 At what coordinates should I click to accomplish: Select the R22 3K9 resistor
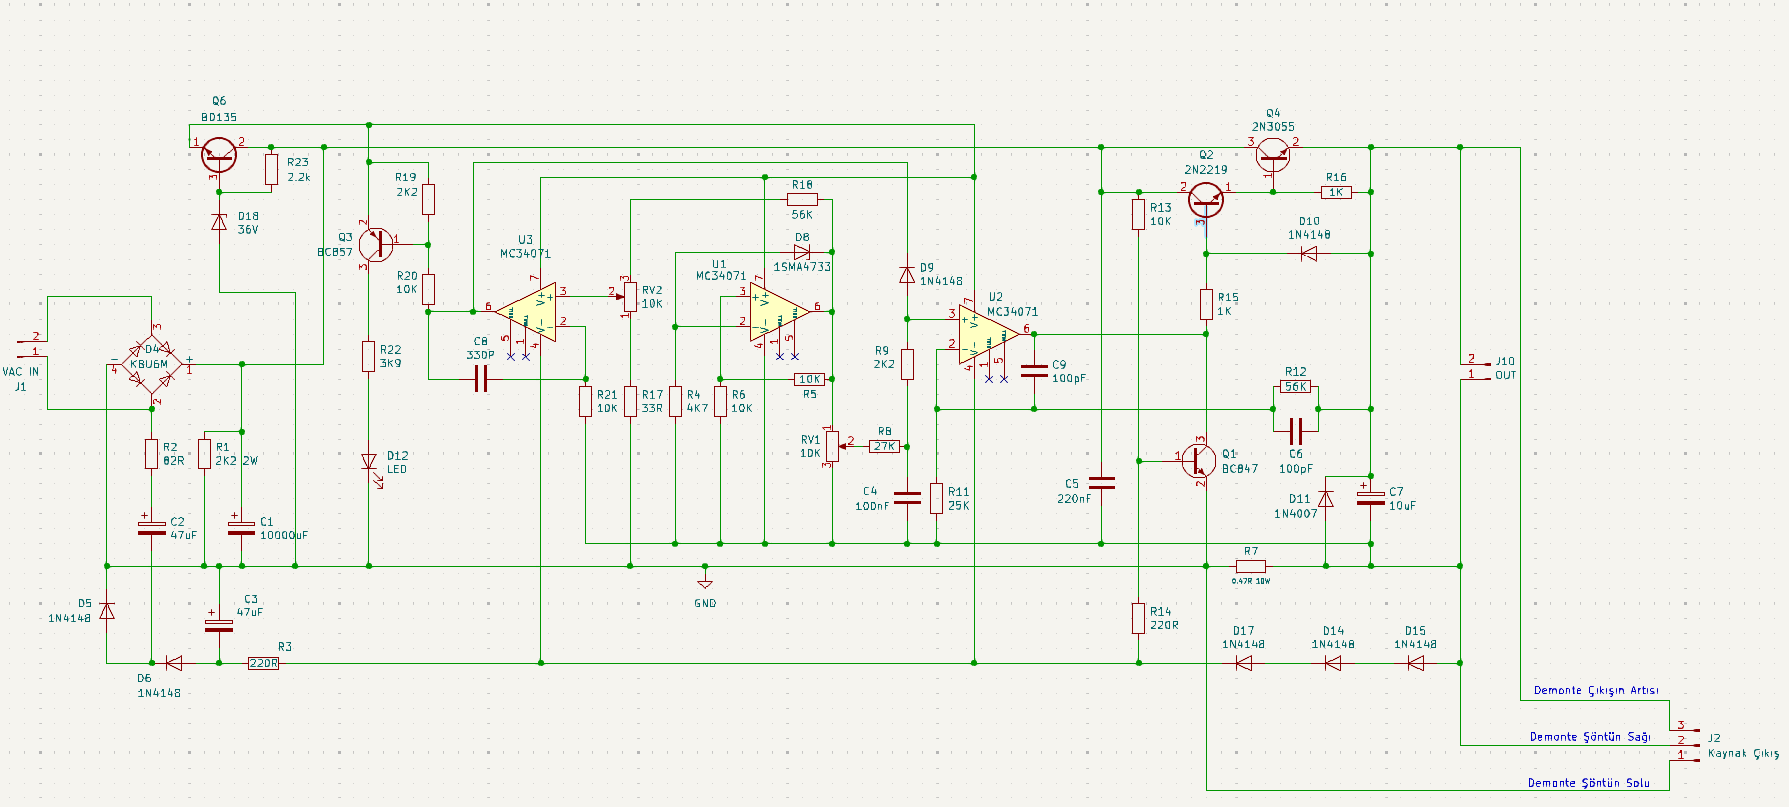(x=369, y=356)
